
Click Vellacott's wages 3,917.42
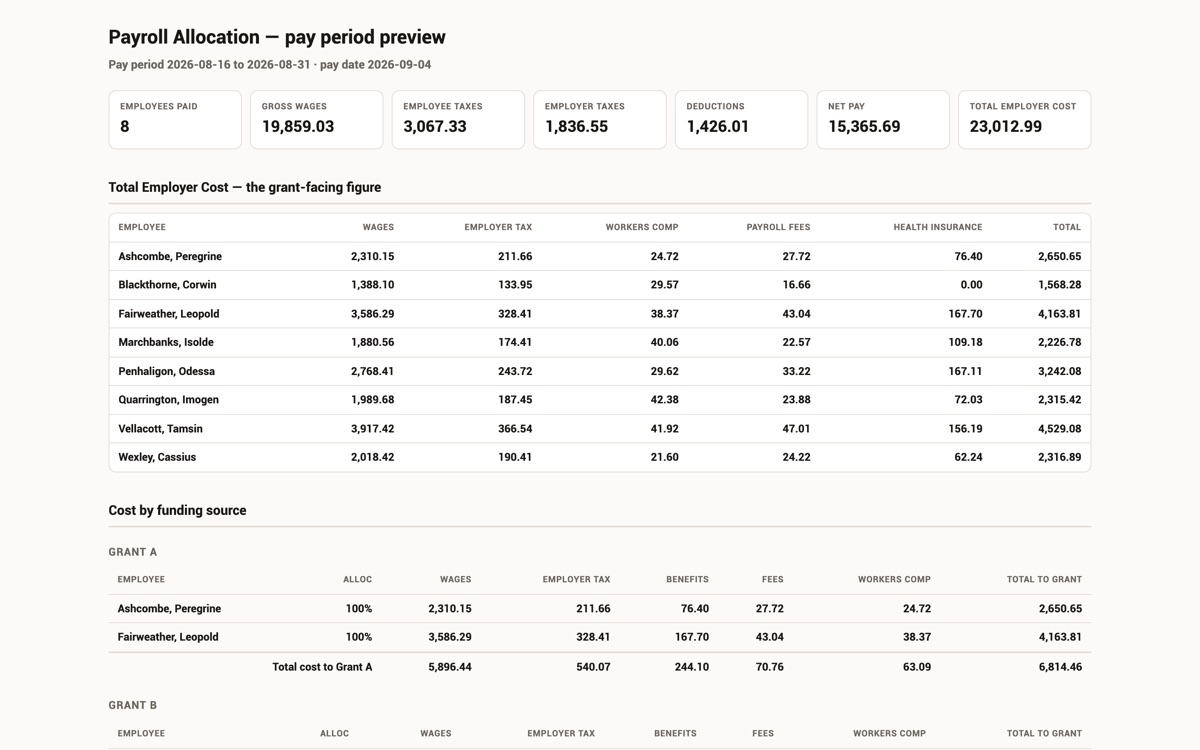point(372,428)
